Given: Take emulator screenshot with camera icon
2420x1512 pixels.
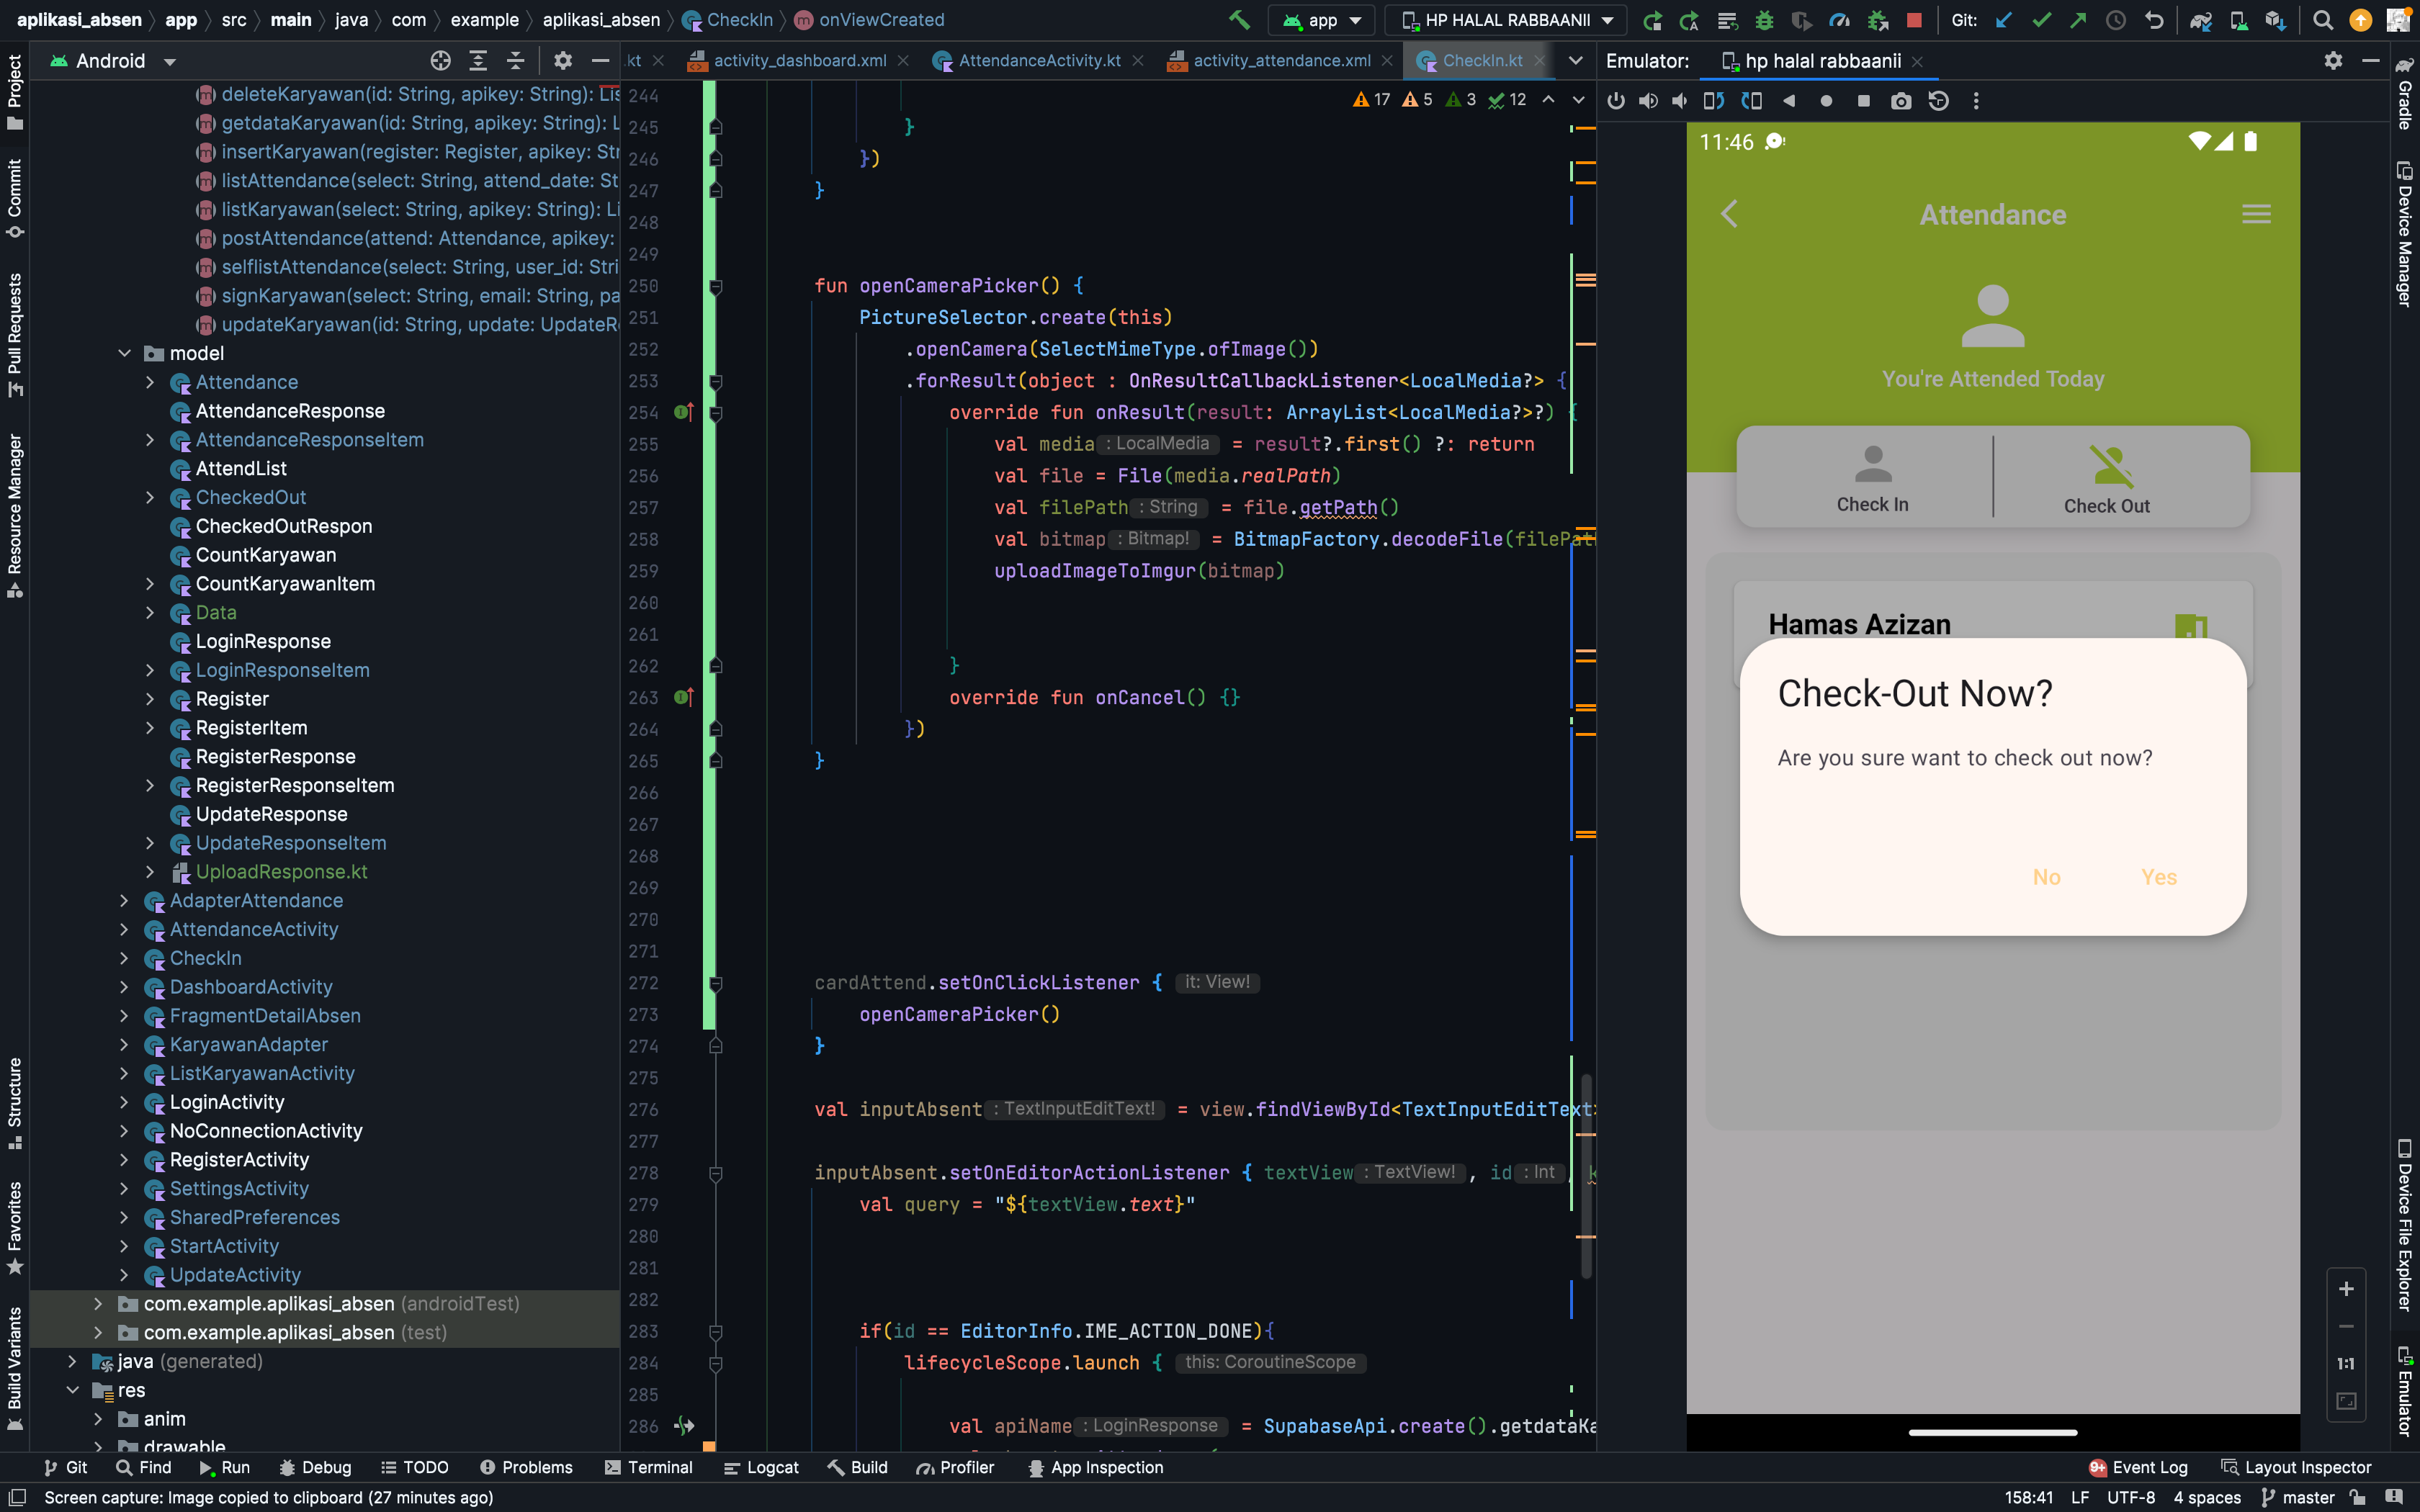Looking at the screenshot, I should click(x=1901, y=101).
